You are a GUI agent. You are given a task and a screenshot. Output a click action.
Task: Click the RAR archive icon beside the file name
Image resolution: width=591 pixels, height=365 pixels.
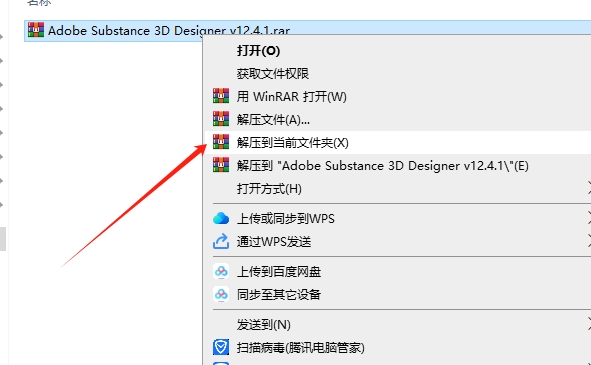point(36,30)
